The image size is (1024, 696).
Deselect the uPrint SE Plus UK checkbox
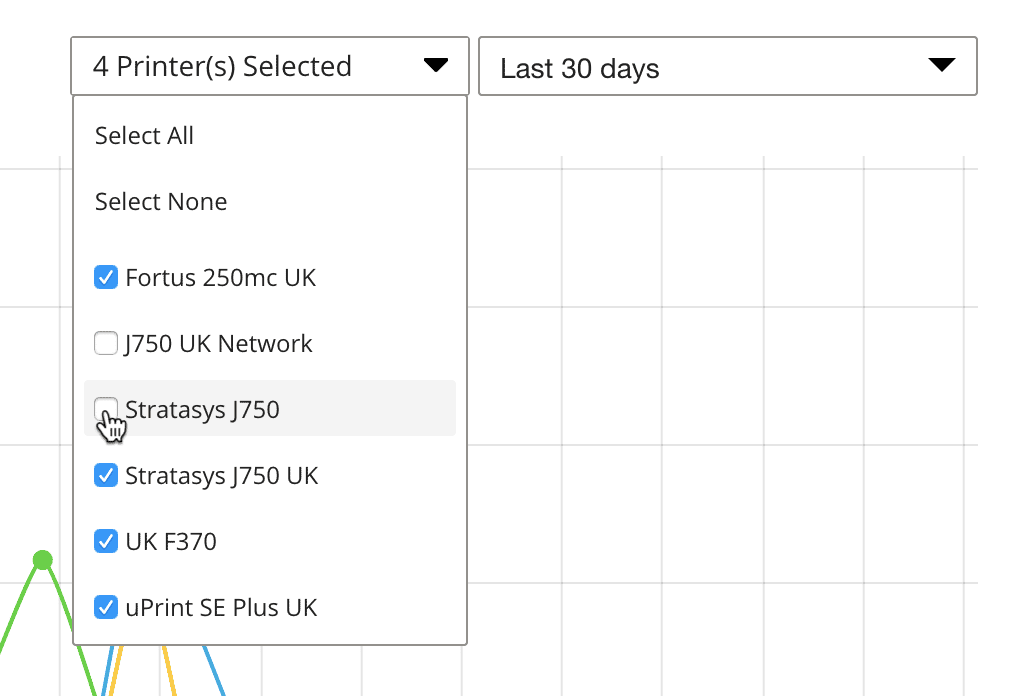106,607
